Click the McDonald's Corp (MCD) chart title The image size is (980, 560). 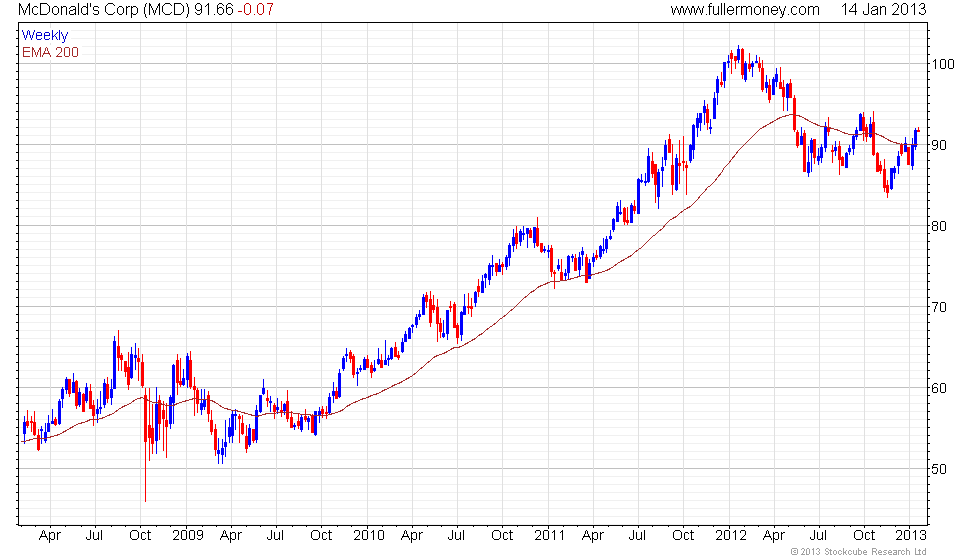(x=104, y=10)
